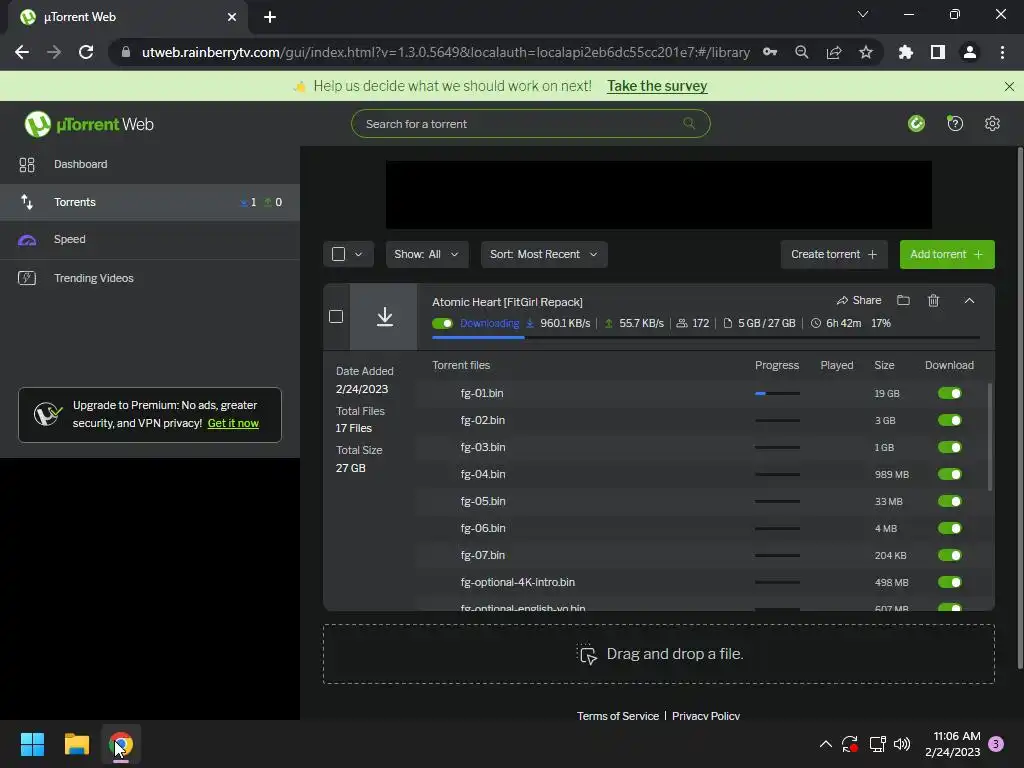Viewport: 1024px width, 768px height.
Task: Open Trending Videos in sidebar
Action: pyautogui.click(x=150, y=278)
